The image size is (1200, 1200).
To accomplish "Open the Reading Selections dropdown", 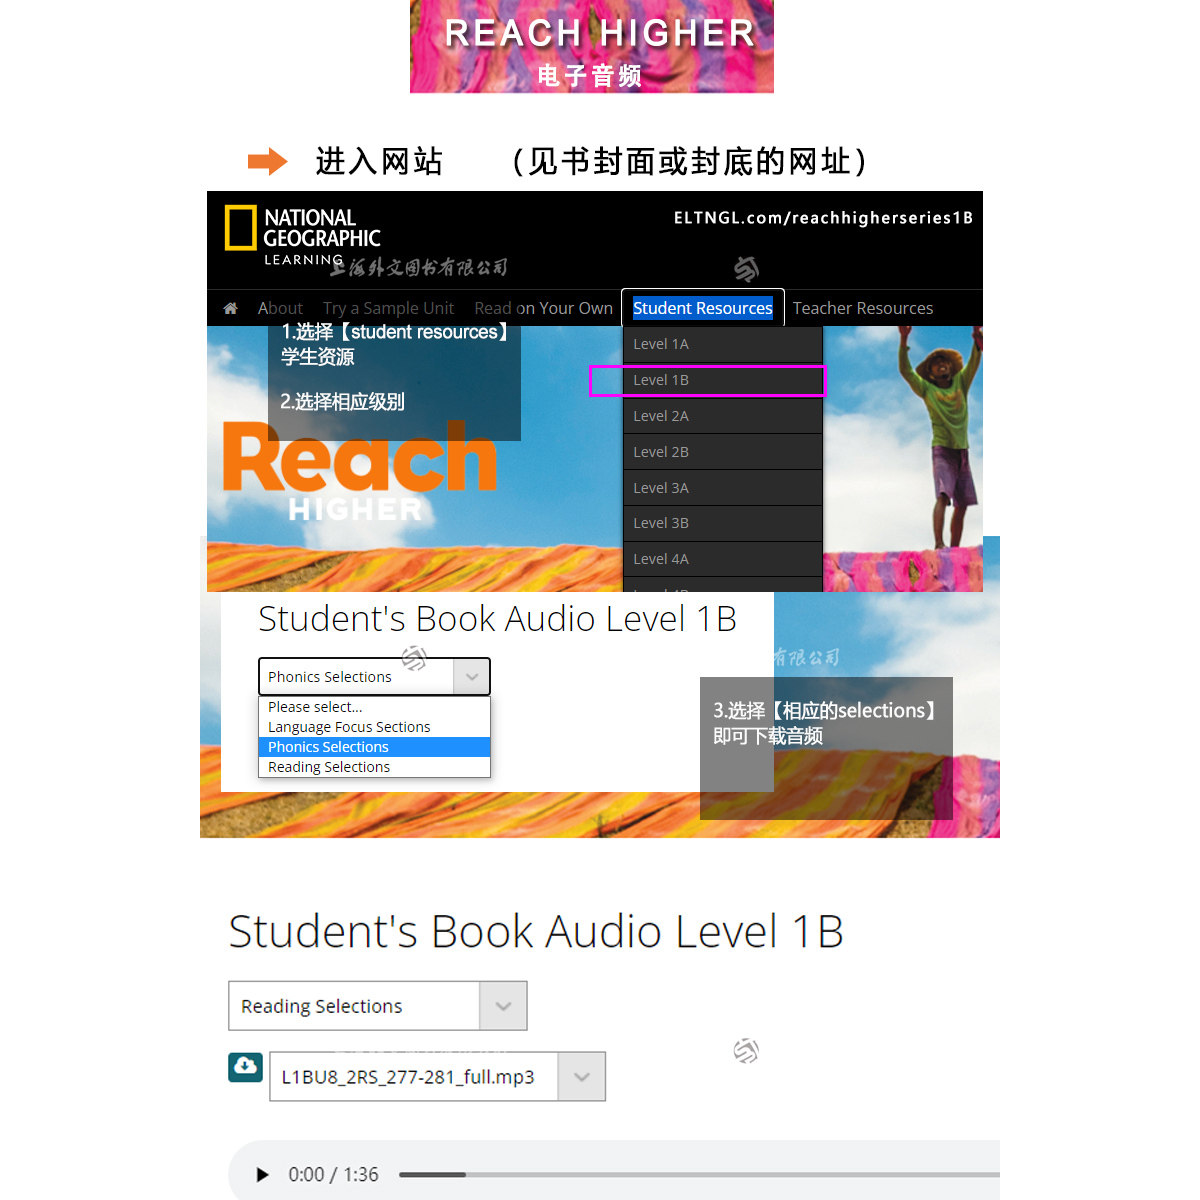I will tap(377, 1006).
